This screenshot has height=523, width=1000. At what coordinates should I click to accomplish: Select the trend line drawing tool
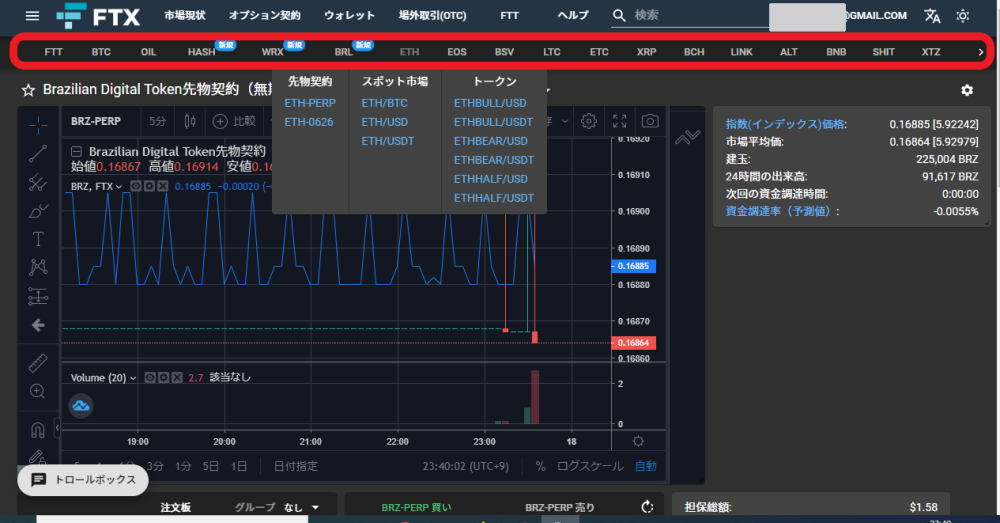coord(38,154)
